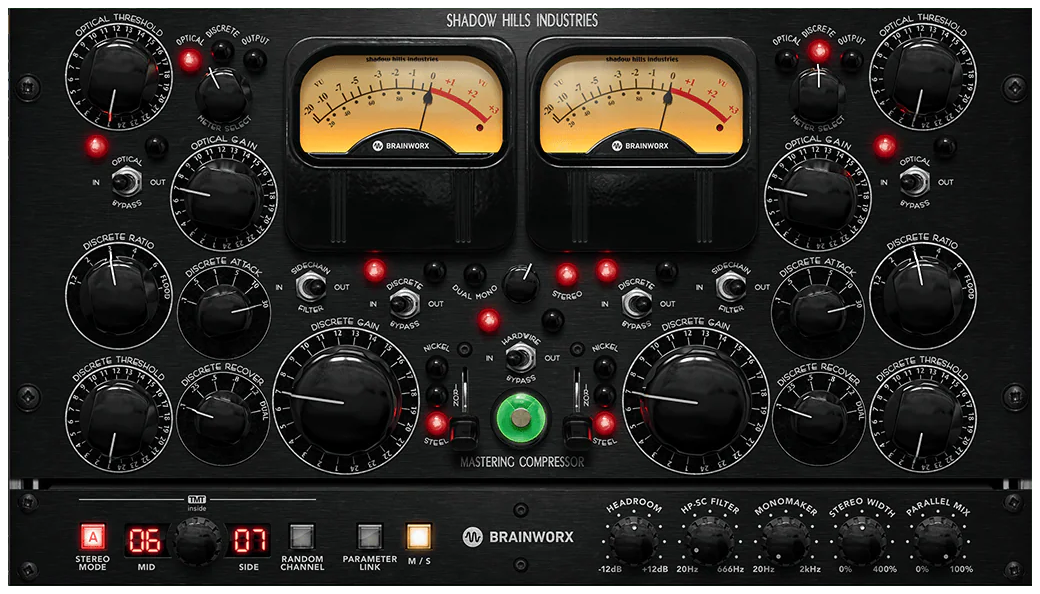
Task: Click the left Discrete Ratio knob
Action: (x=119, y=296)
